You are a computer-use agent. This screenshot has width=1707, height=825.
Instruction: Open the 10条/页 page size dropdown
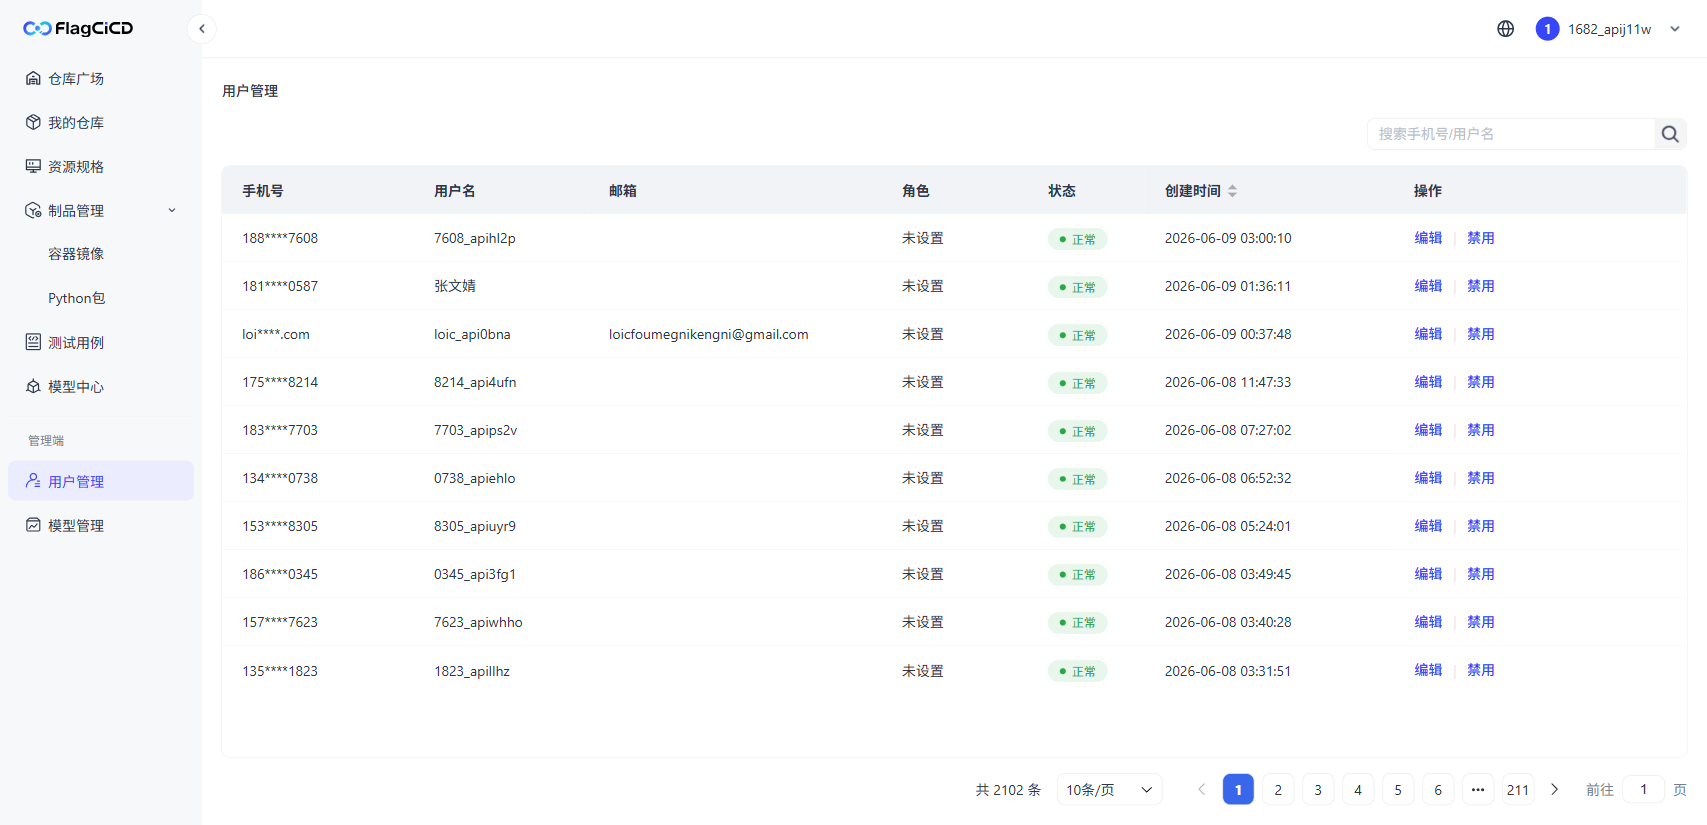coord(1109,790)
